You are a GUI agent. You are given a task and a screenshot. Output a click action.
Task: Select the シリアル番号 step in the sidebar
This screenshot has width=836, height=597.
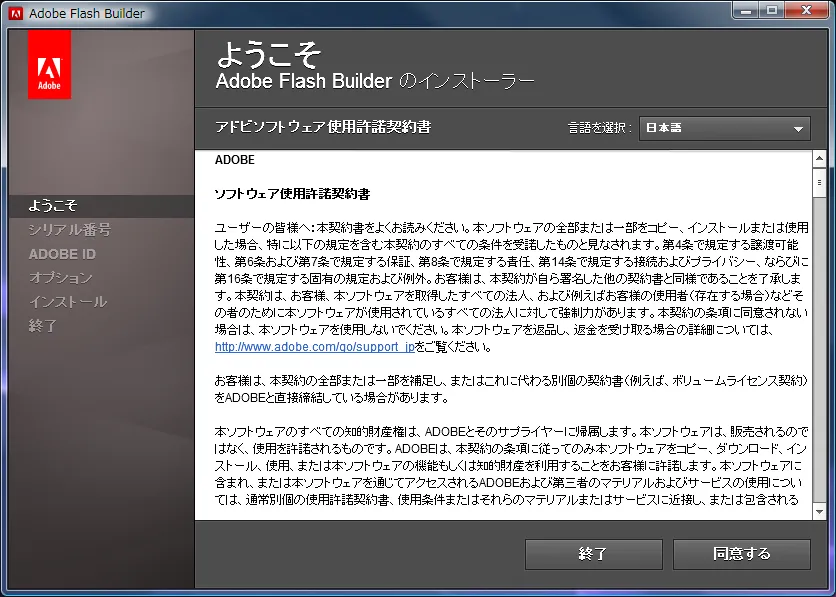69,230
